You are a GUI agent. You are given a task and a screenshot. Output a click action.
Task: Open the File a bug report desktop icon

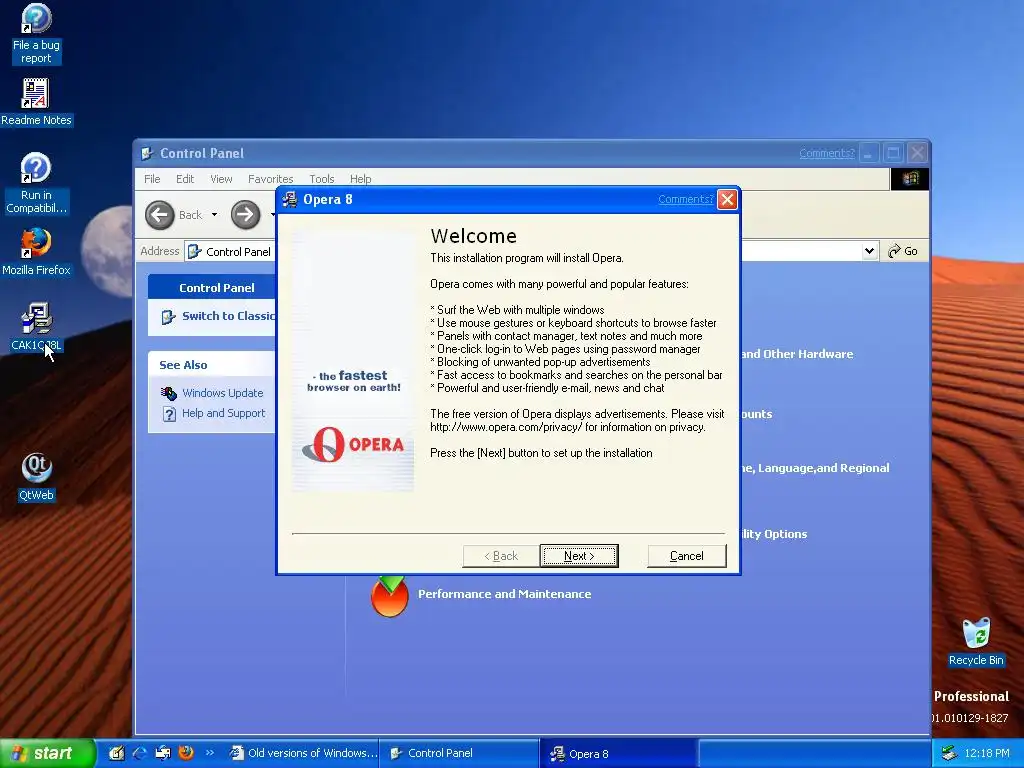(x=36, y=33)
